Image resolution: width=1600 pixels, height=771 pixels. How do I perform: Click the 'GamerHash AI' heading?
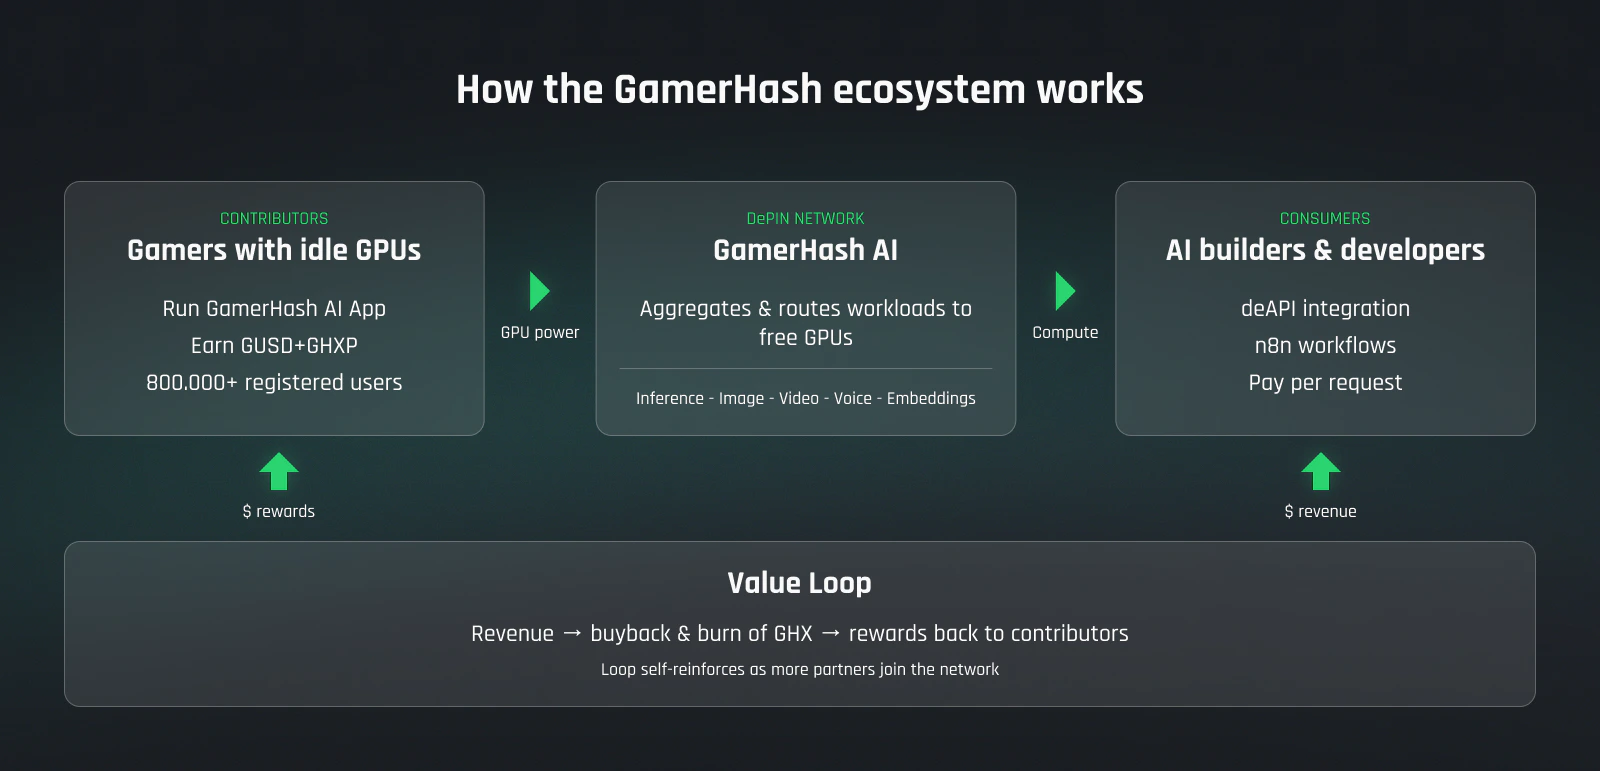[805, 250]
